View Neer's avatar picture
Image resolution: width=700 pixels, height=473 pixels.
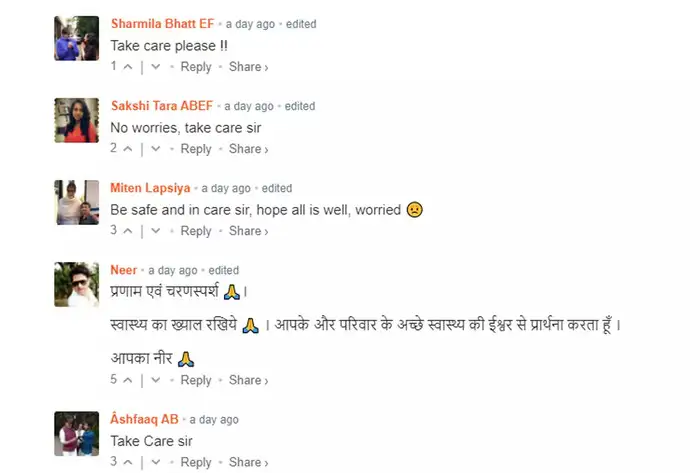pos(77,284)
